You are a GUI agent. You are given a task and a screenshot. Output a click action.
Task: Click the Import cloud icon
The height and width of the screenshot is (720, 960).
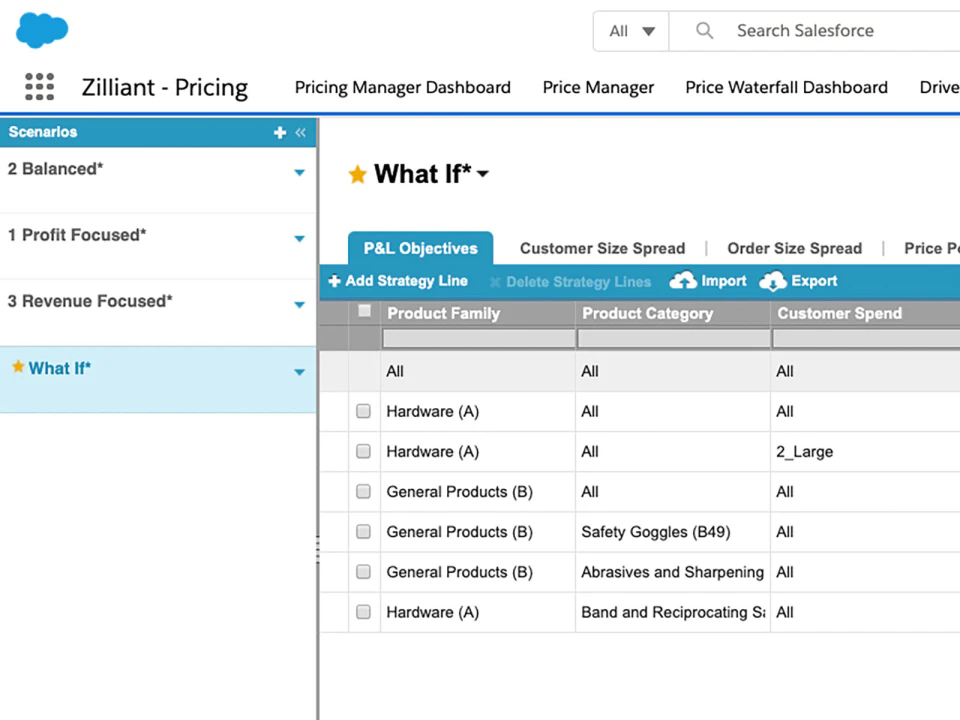(684, 281)
